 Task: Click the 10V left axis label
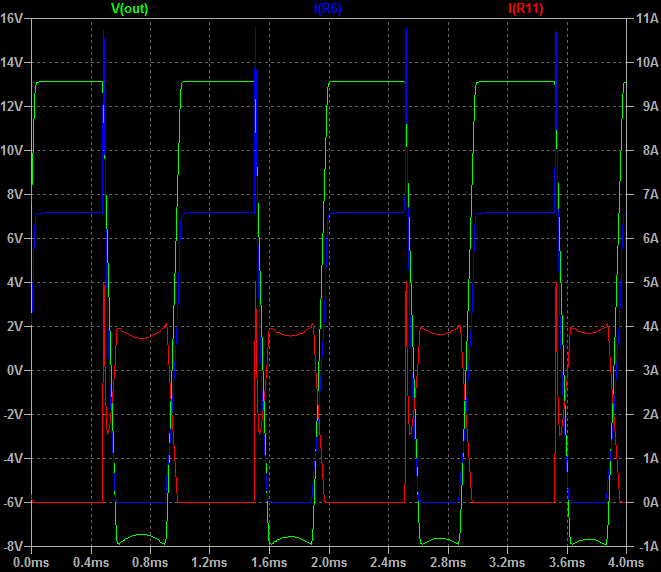tap(11, 150)
